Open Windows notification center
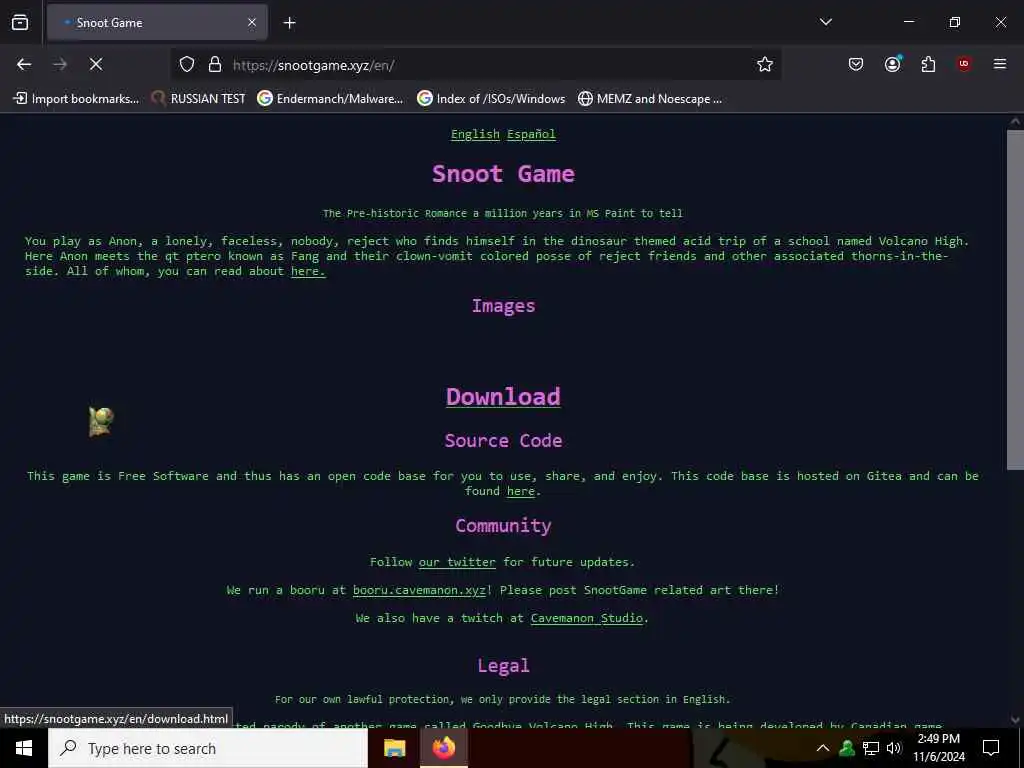Screen dimensions: 1024x768 tap(991, 748)
